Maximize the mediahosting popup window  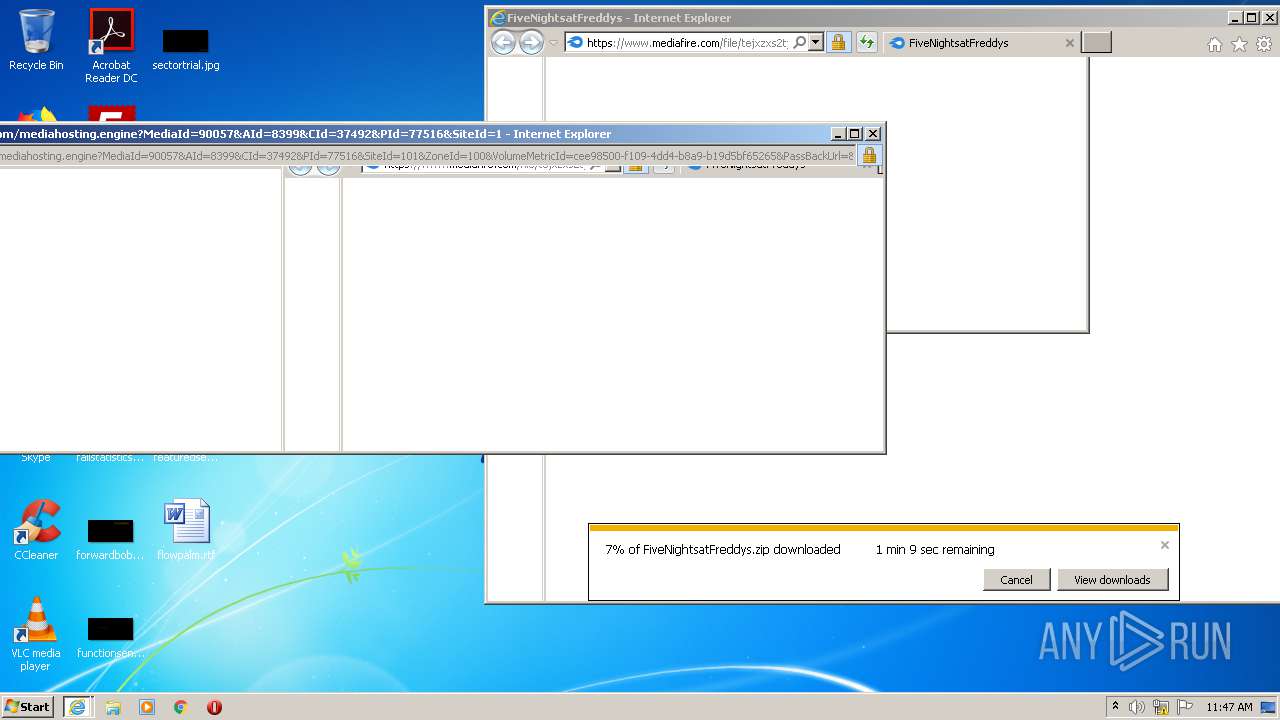855,134
